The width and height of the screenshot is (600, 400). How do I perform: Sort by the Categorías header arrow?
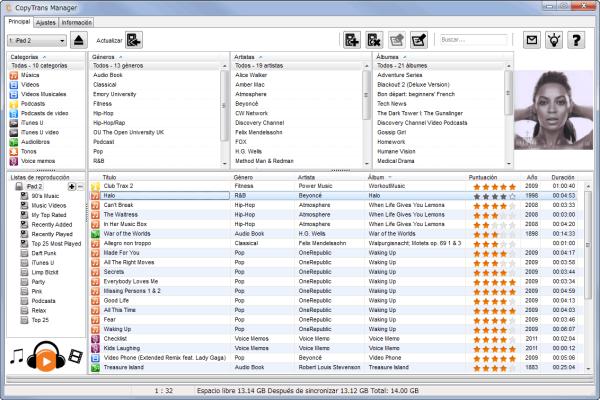click(44, 57)
